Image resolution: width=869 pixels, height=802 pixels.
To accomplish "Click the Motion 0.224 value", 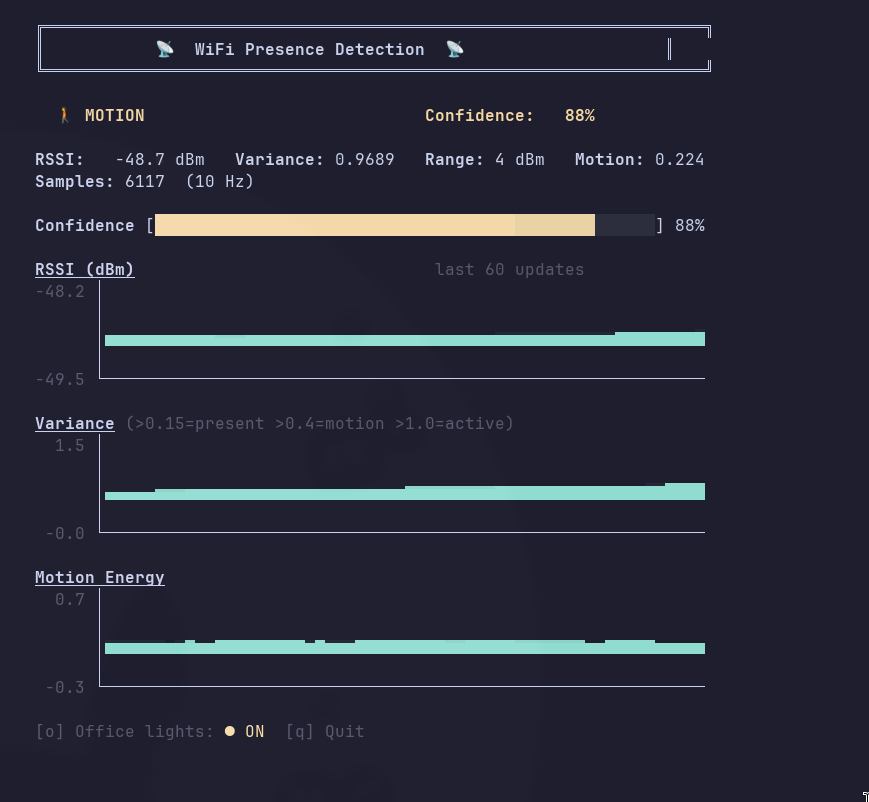I will click(679, 160).
